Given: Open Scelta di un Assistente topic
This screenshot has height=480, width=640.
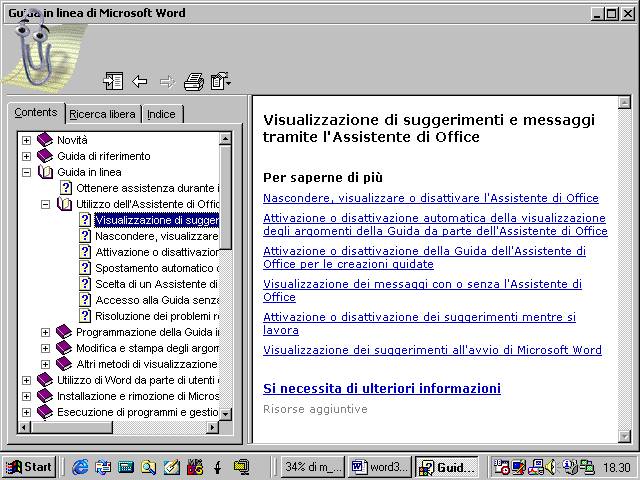Looking at the screenshot, I should 157,284.
